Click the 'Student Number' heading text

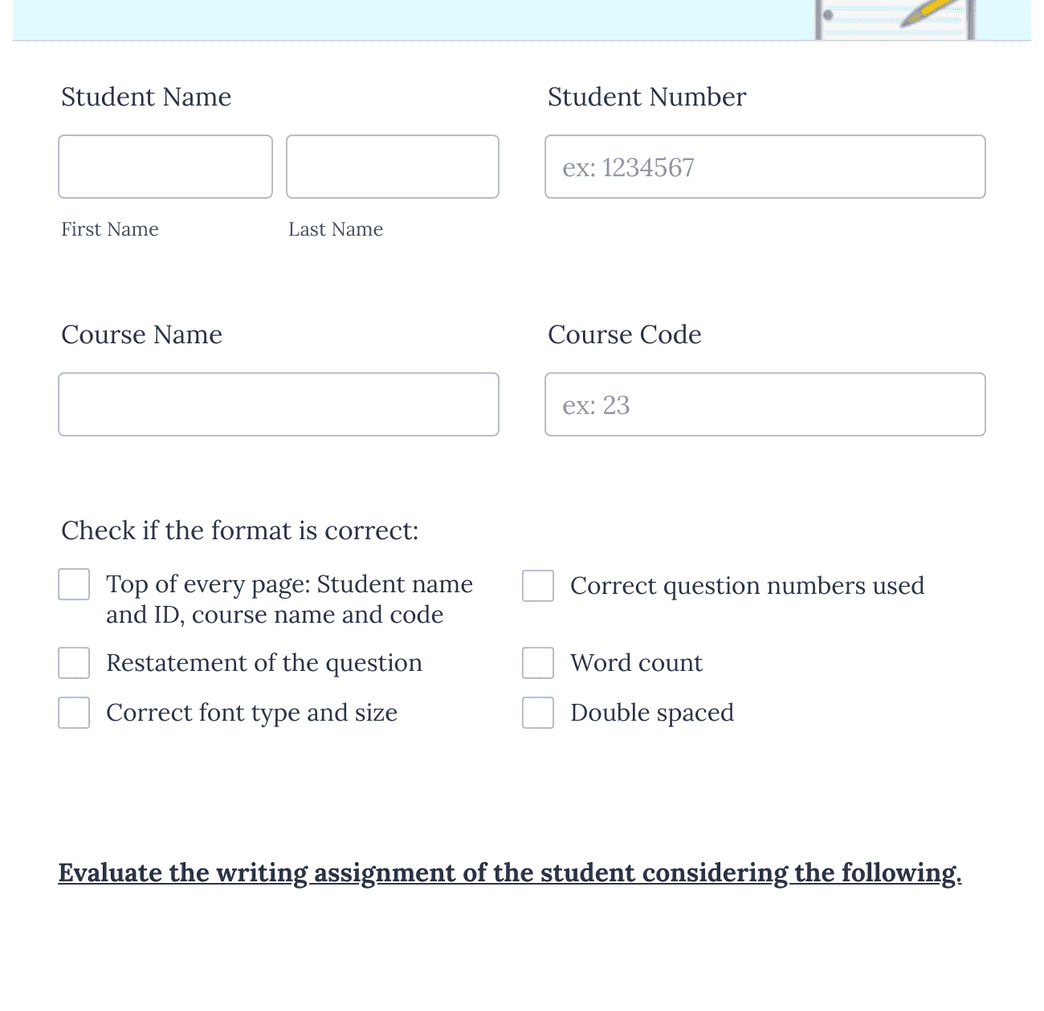click(646, 96)
